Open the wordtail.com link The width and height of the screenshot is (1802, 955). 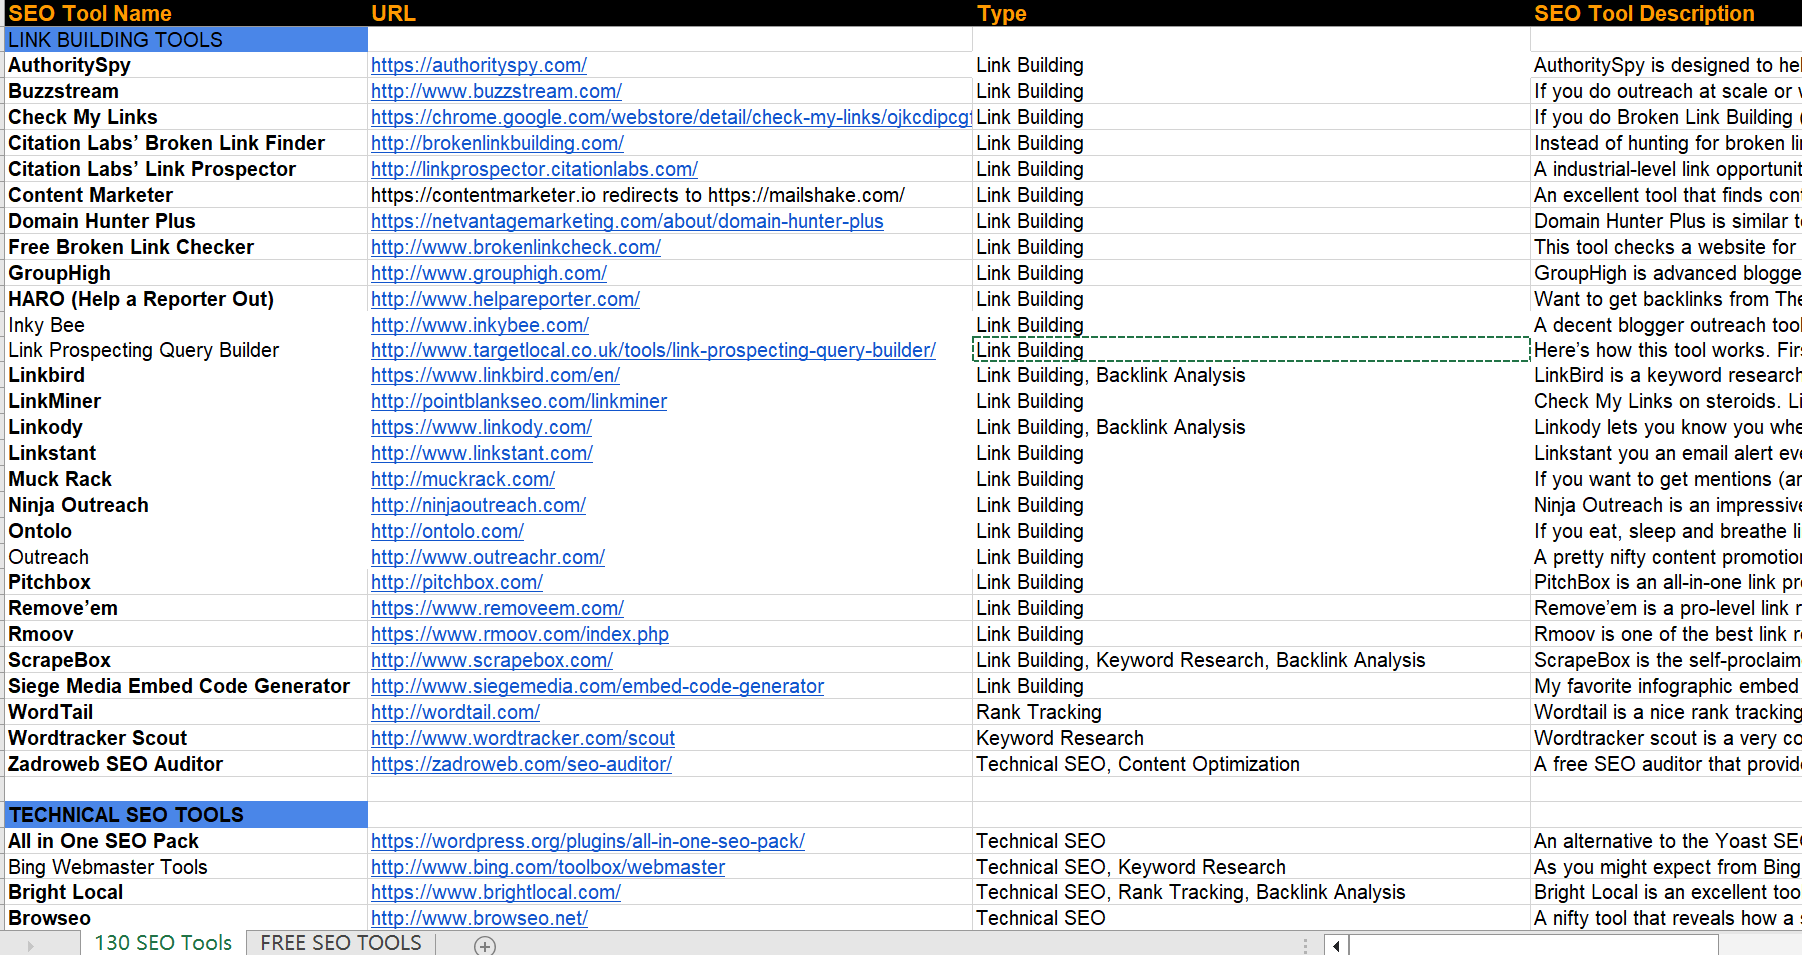coord(455,712)
